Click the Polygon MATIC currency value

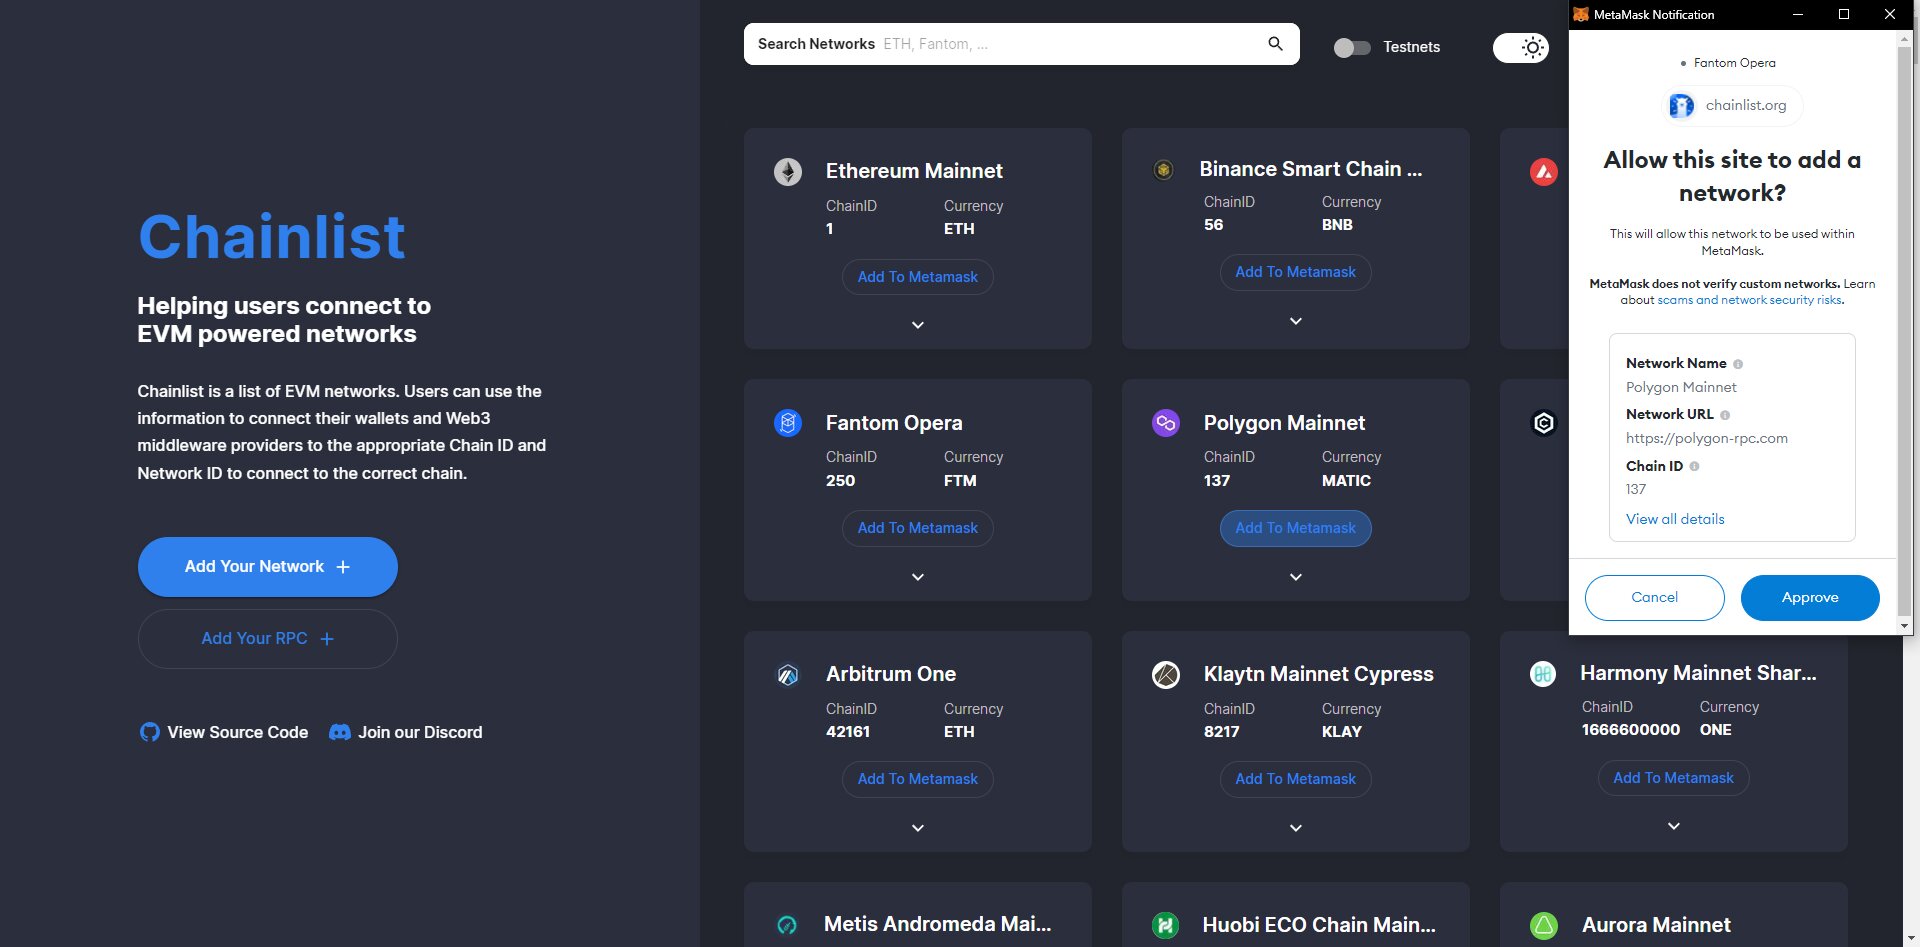(x=1346, y=481)
